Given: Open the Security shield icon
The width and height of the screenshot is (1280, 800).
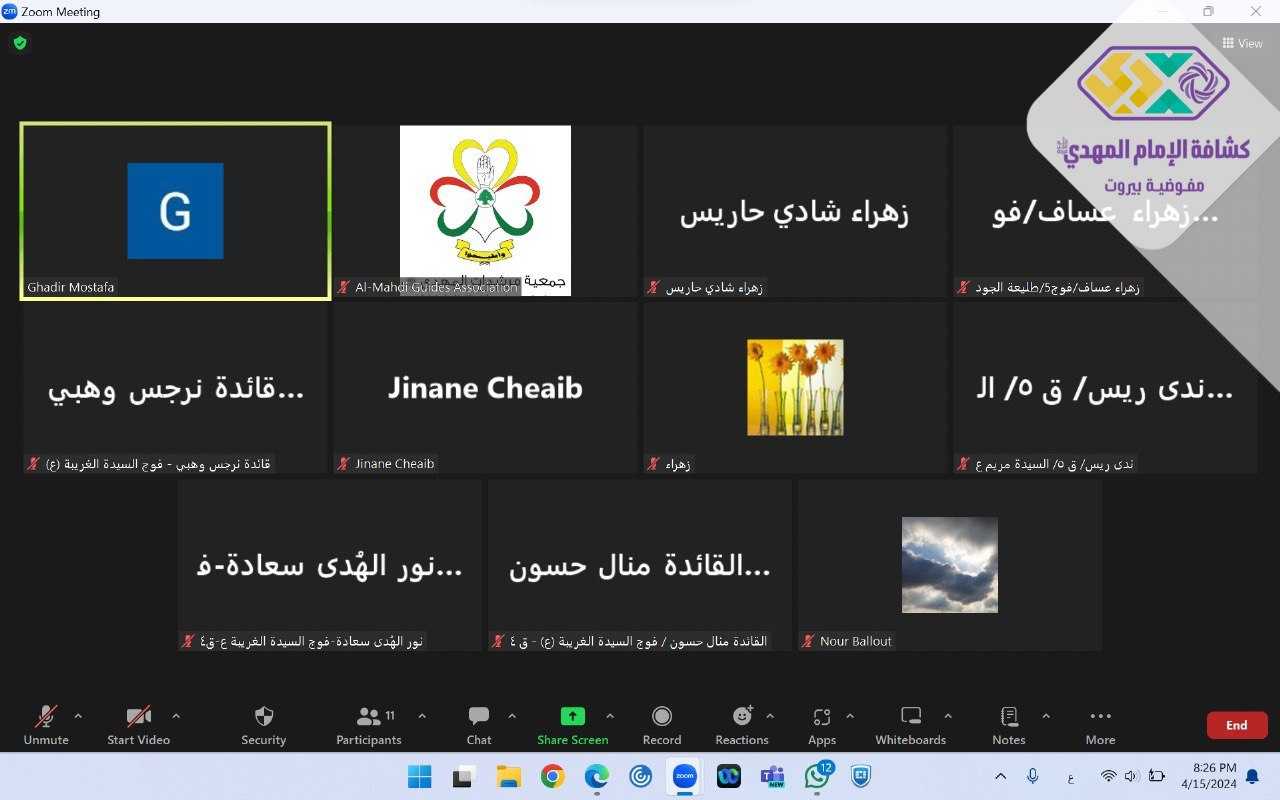Looking at the screenshot, I should [x=264, y=717].
